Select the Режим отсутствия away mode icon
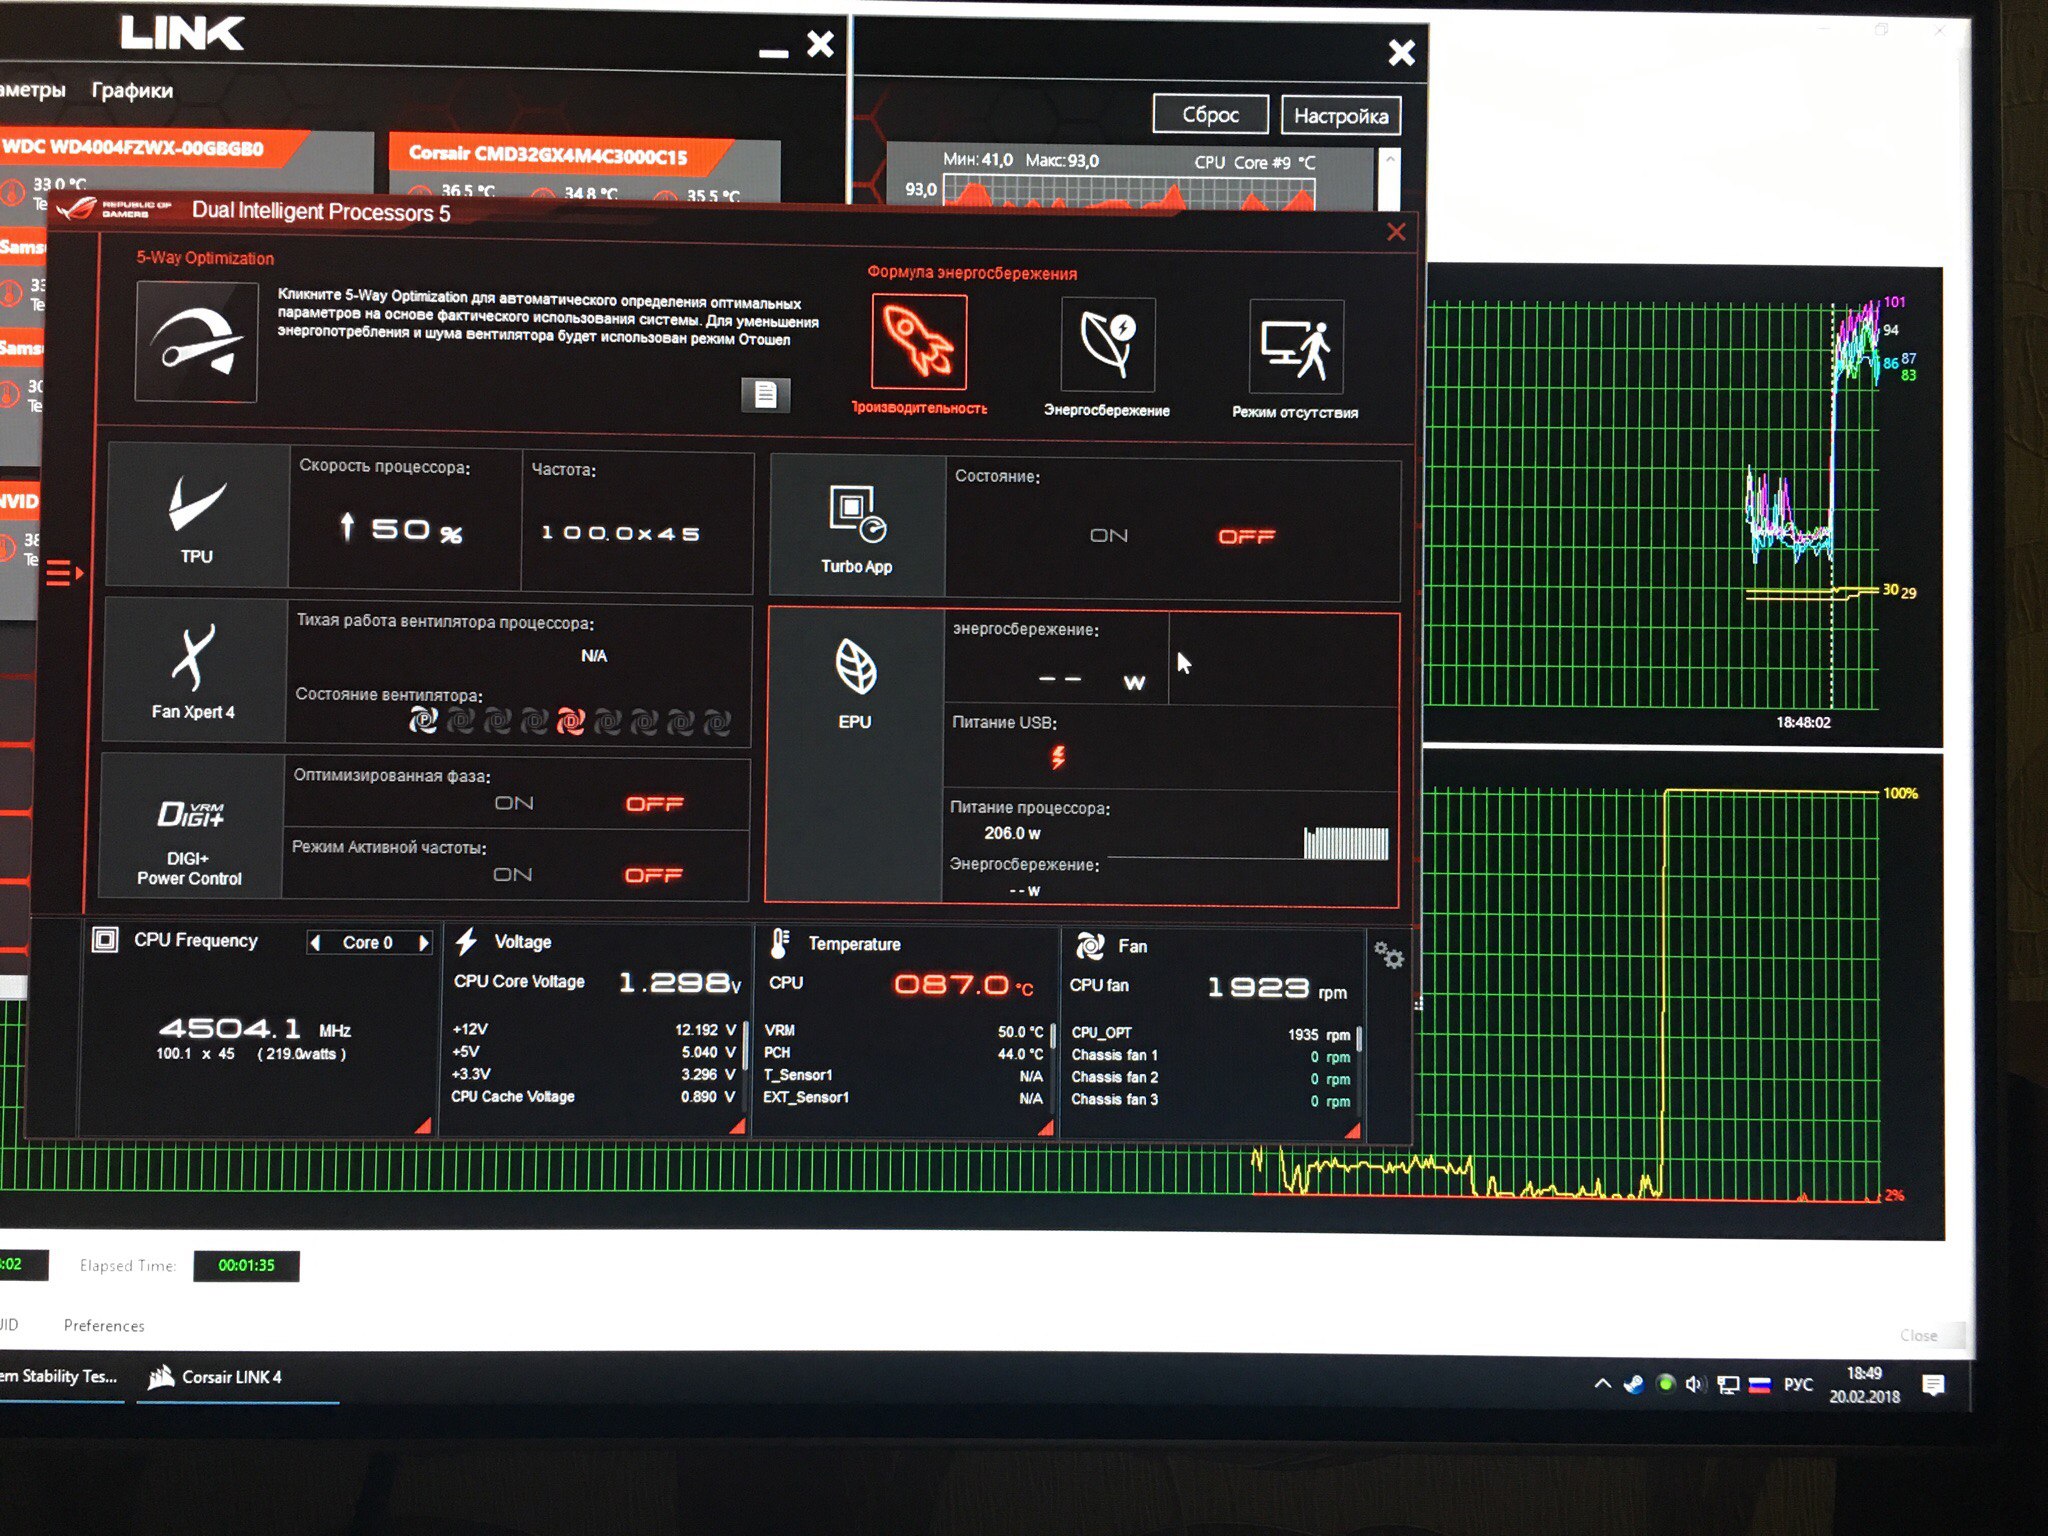The height and width of the screenshot is (1536, 2048). pos(1295,348)
